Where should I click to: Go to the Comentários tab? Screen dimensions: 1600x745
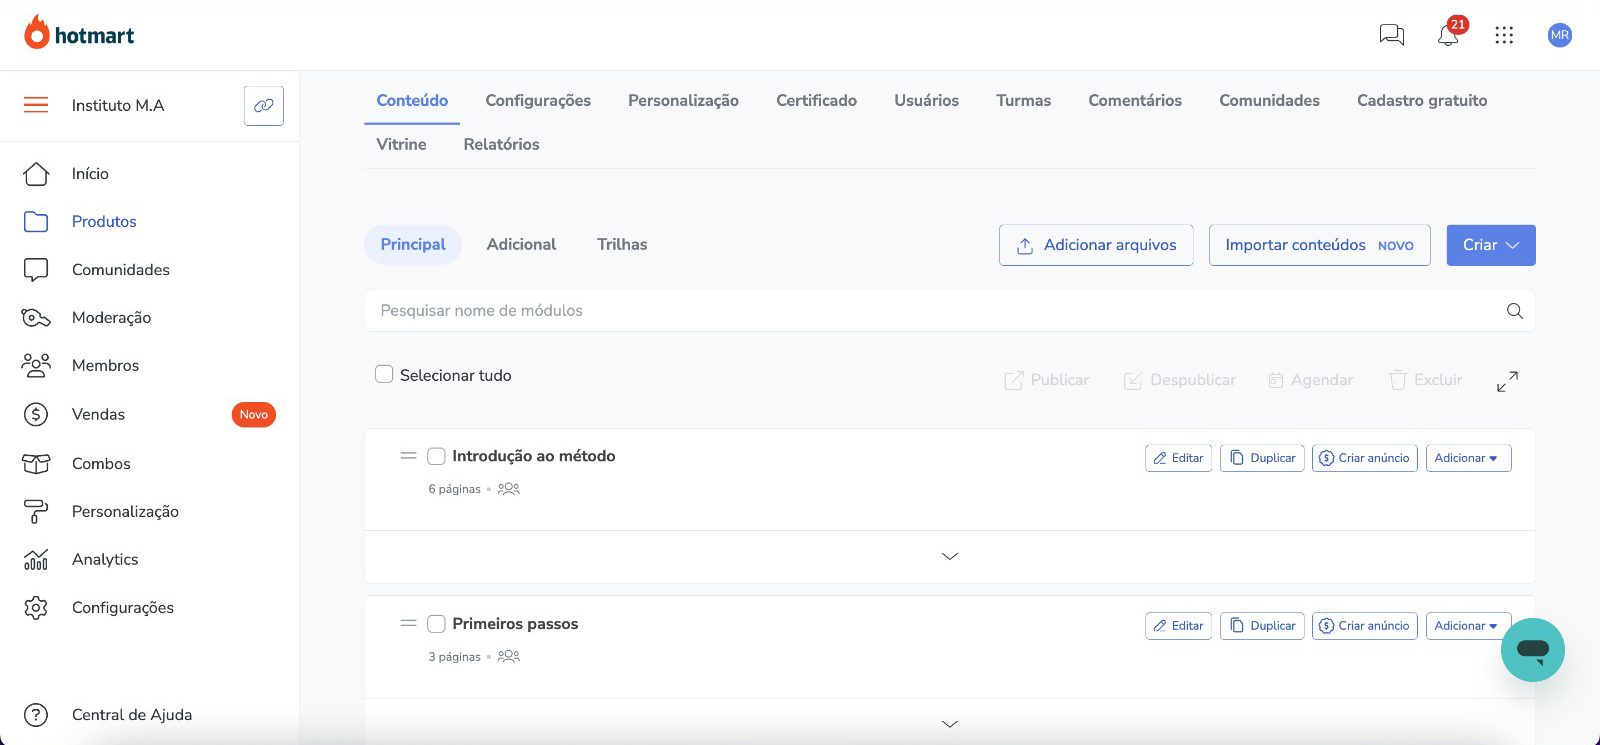[x=1135, y=100]
